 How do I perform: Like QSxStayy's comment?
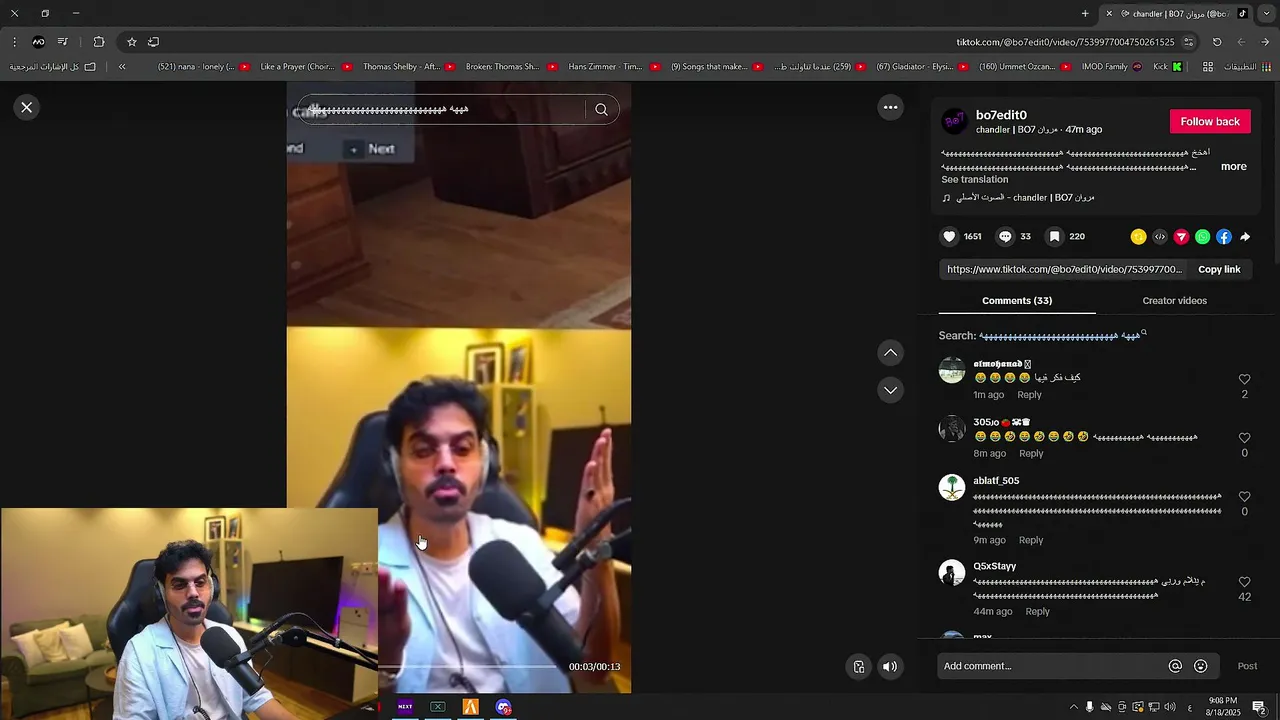coord(1244,582)
